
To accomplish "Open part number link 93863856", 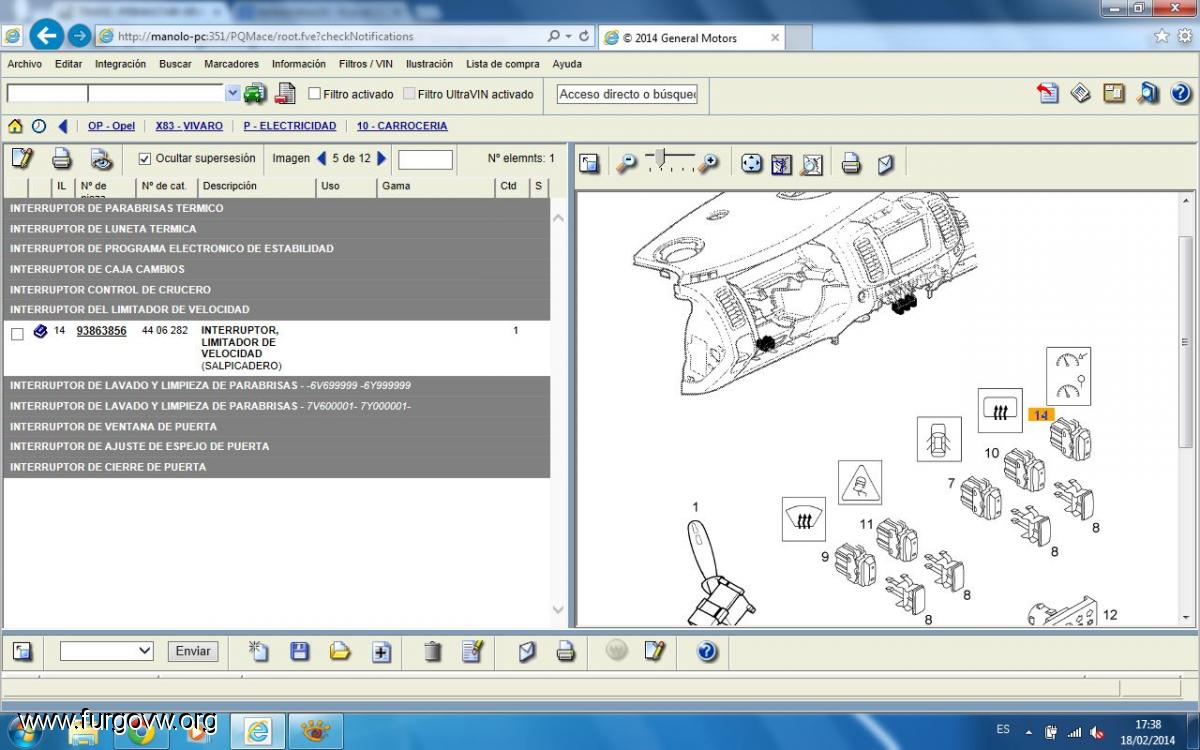I will [x=101, y=330].
